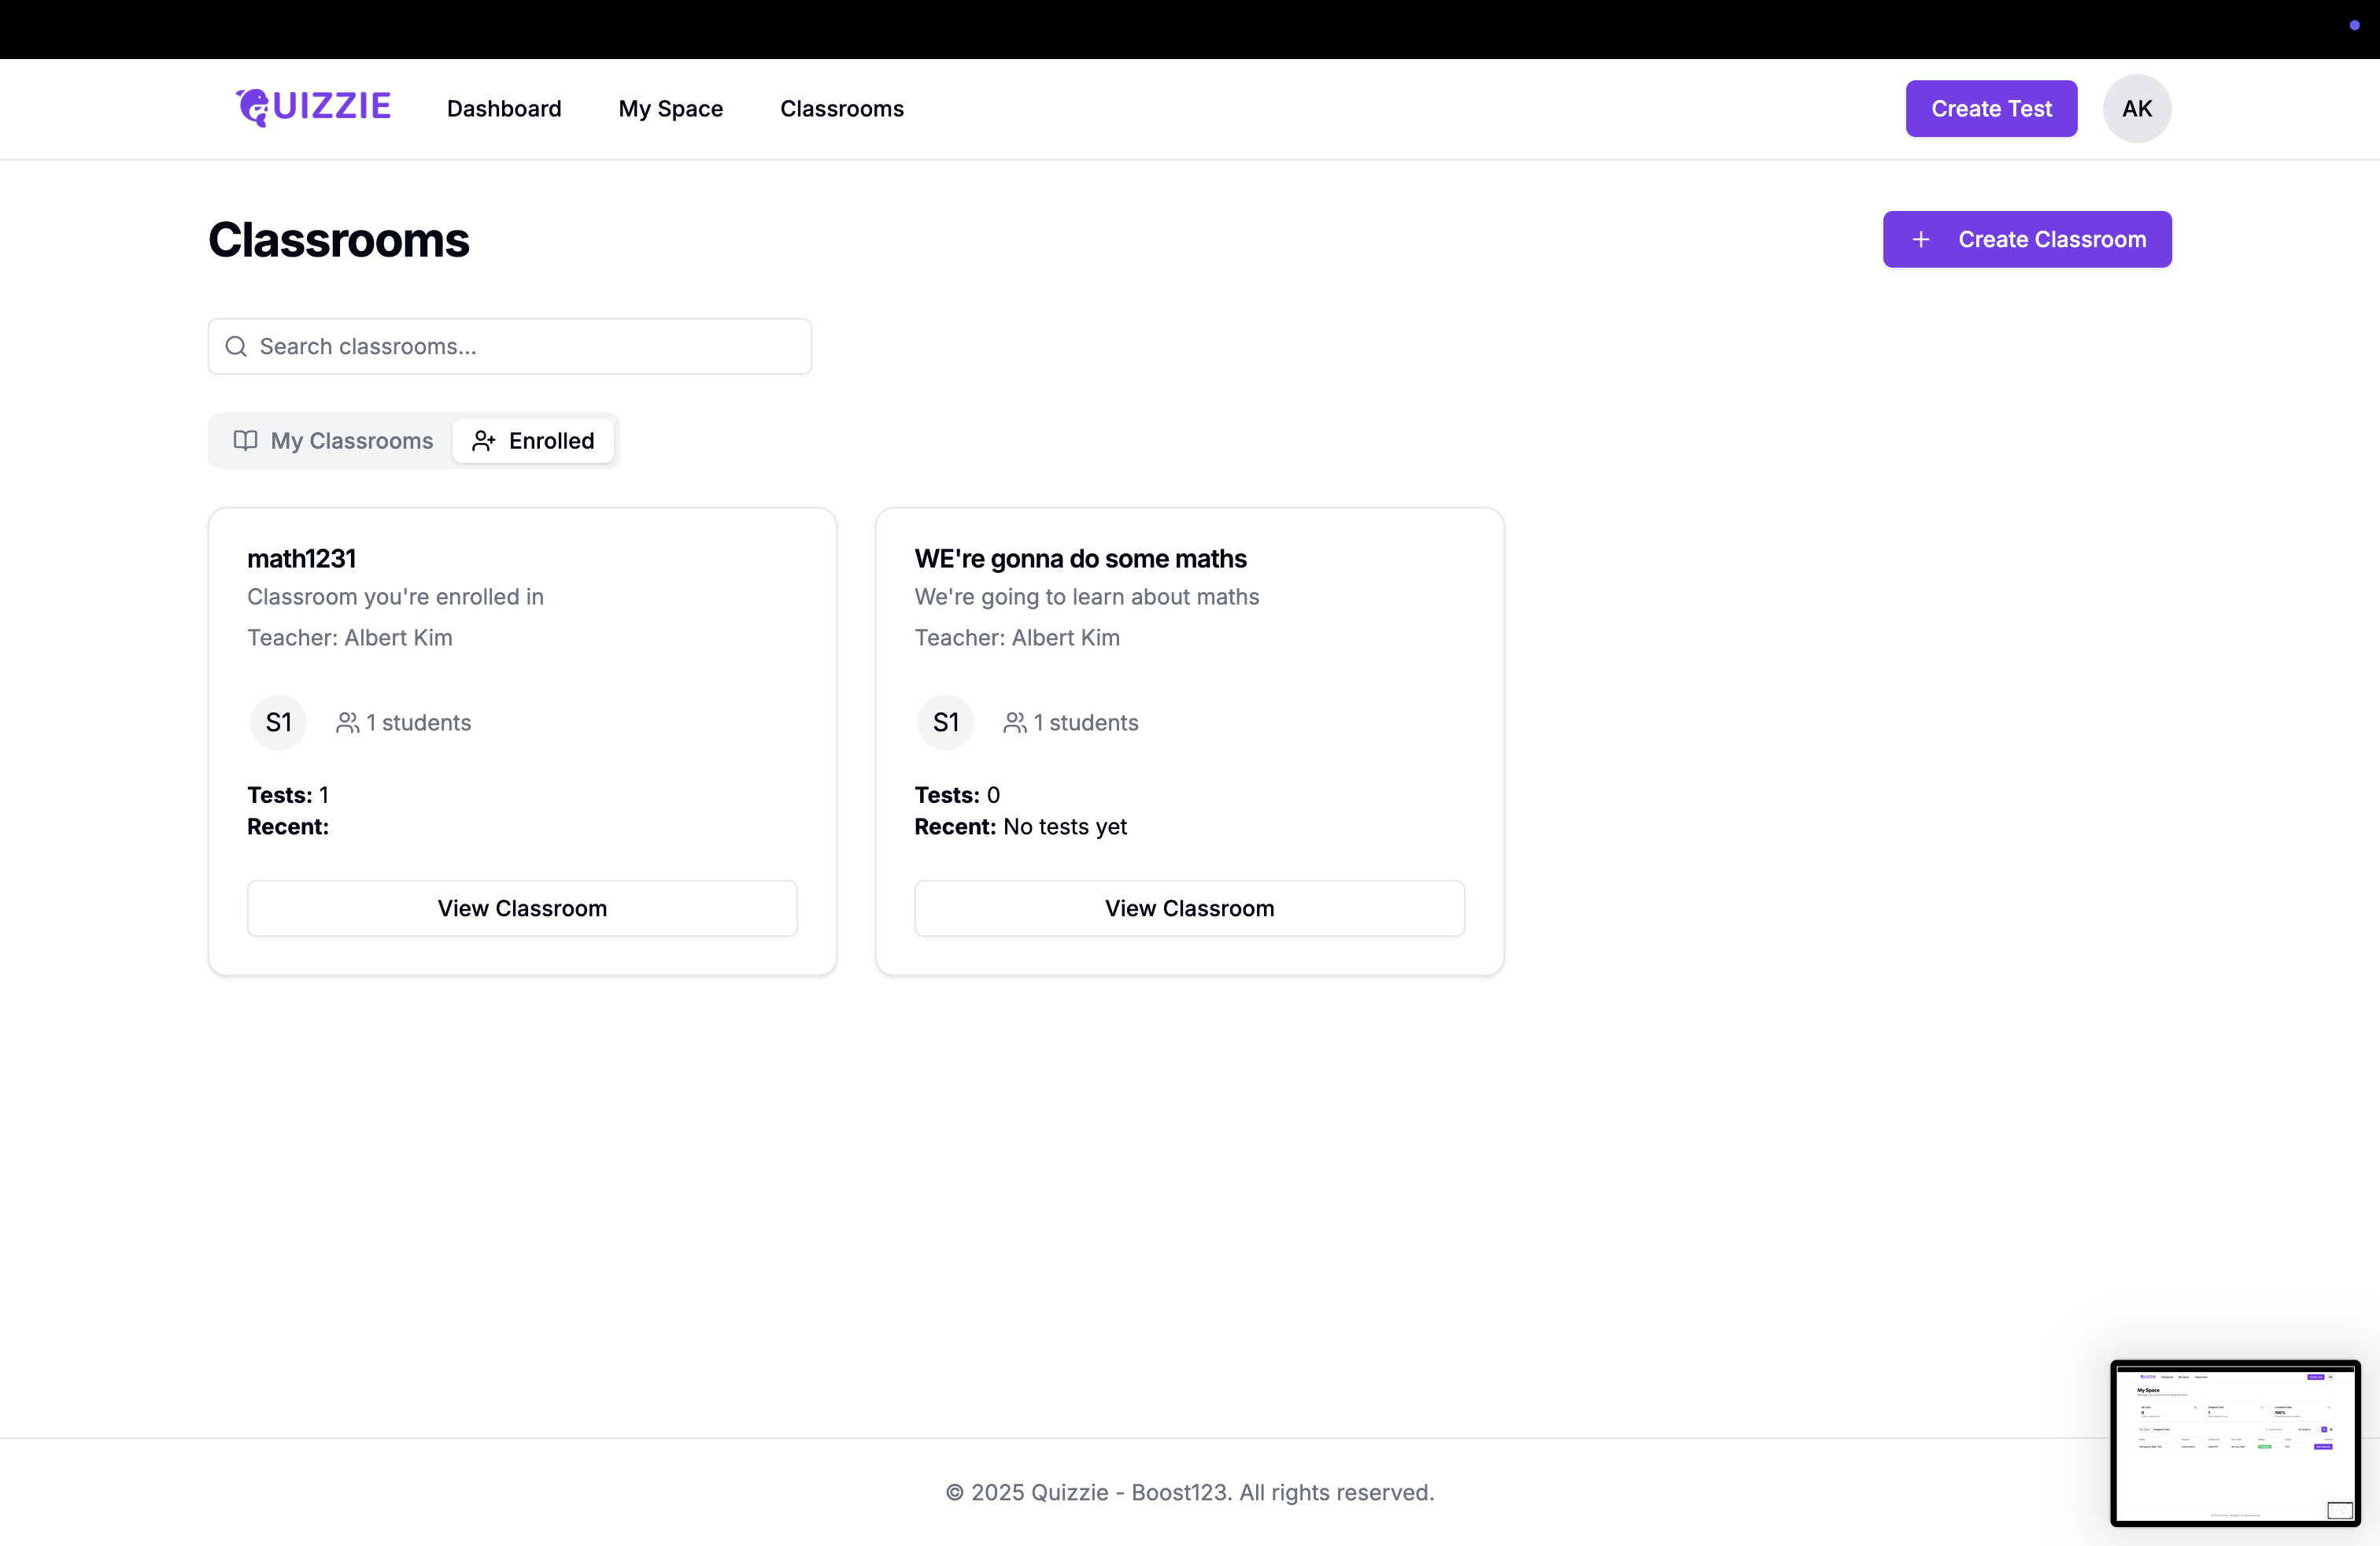
Task: Focus the Search classrooms input field
Action: 530,346
